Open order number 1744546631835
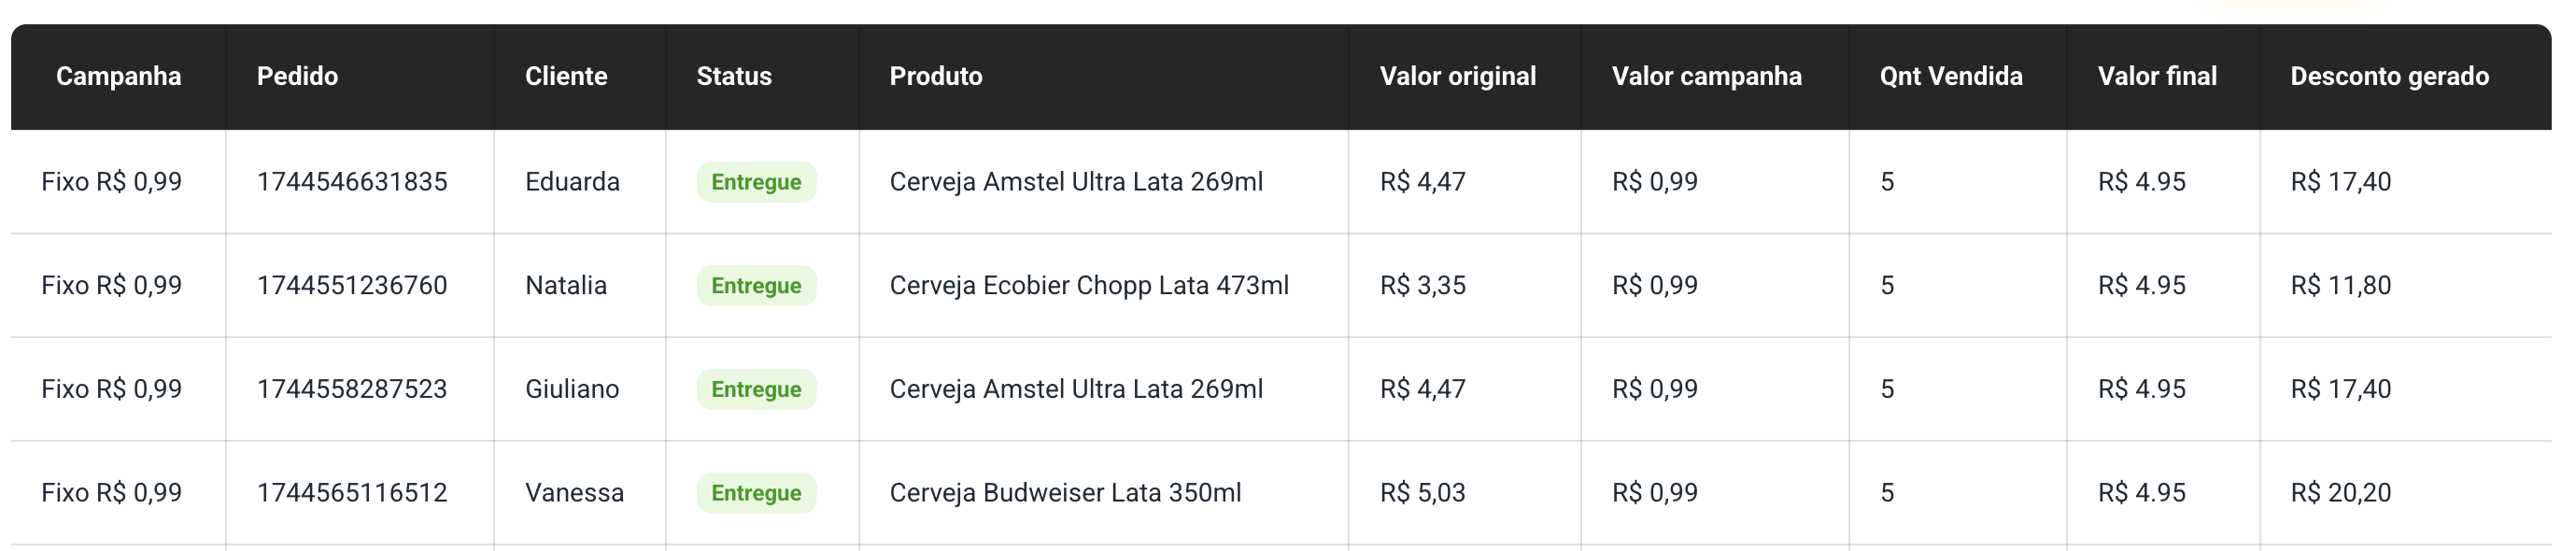 tap(352, 182)
